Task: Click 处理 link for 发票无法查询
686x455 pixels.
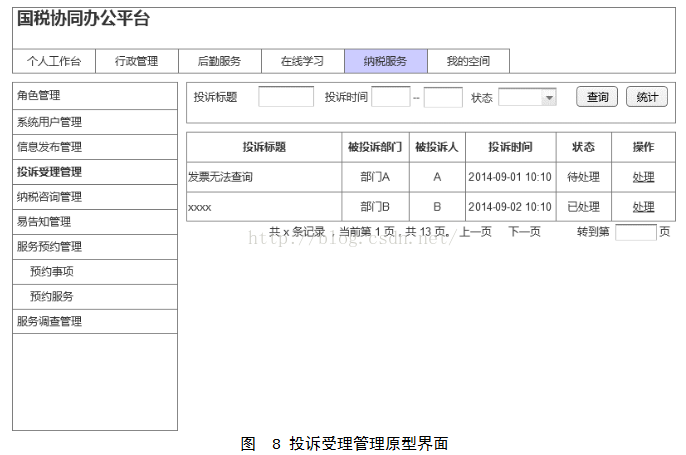Action: 644,177
